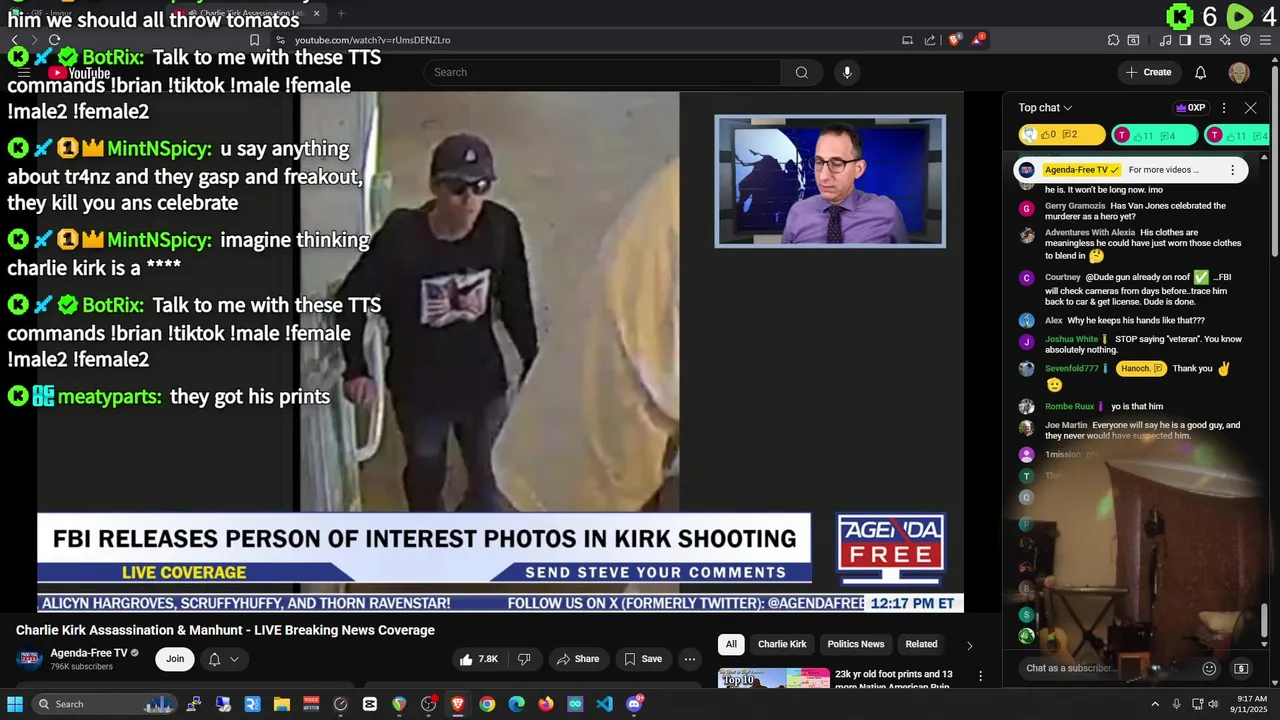This screenshot has width=1280, height=720.
Task: Select the Charlie Kirk filter chip
Action: (x=782, y=644)
